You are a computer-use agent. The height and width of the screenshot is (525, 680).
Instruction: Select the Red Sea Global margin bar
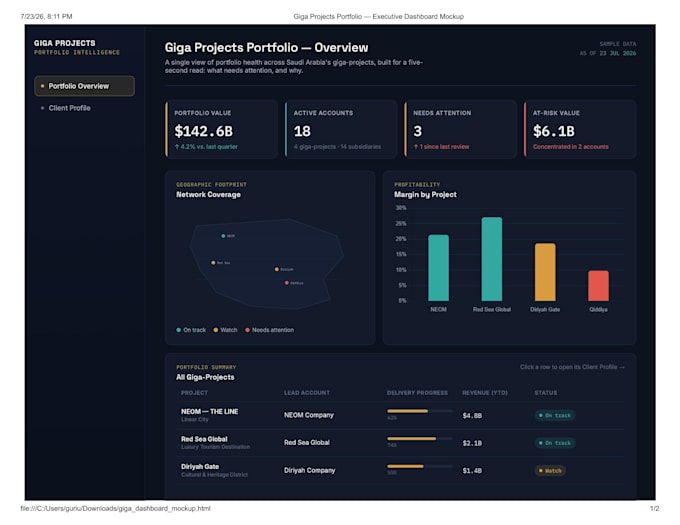click(x=492, y=259)
